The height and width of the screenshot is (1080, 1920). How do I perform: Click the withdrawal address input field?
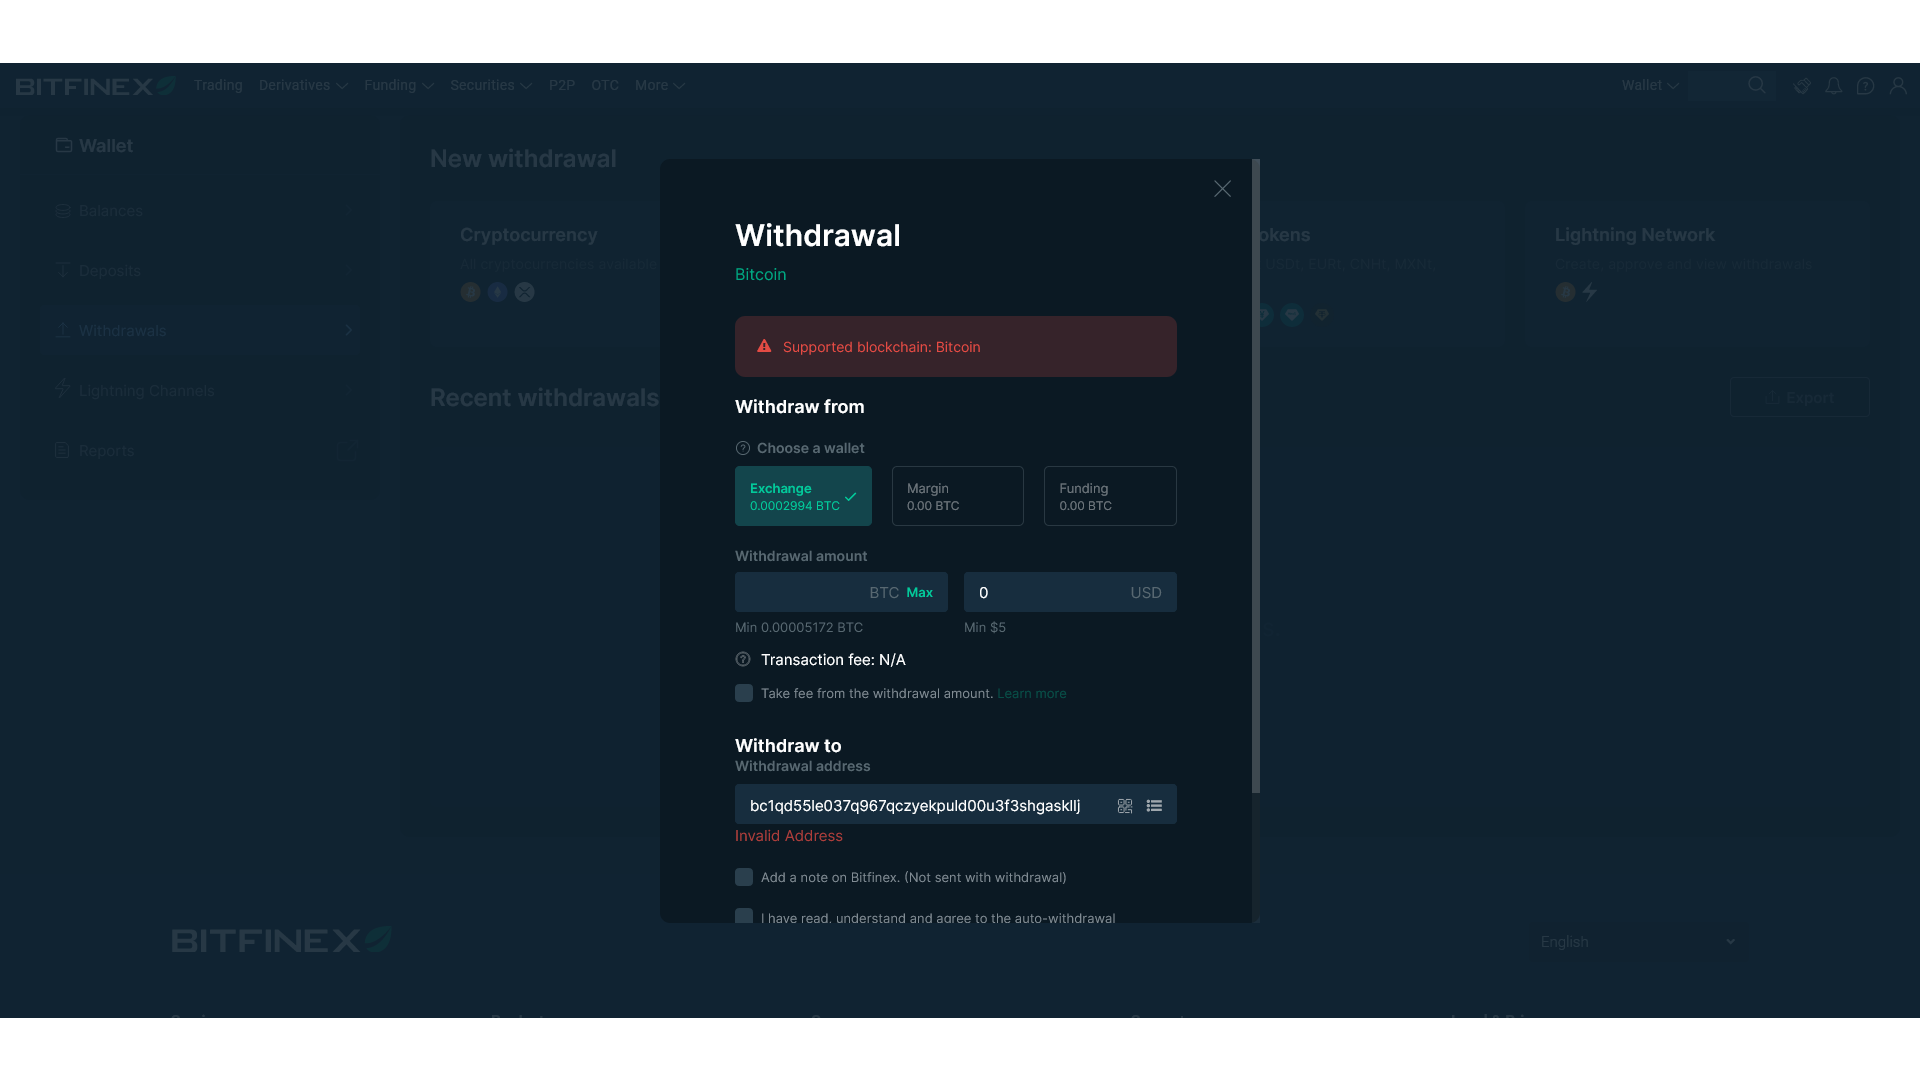tap(923, 804)
